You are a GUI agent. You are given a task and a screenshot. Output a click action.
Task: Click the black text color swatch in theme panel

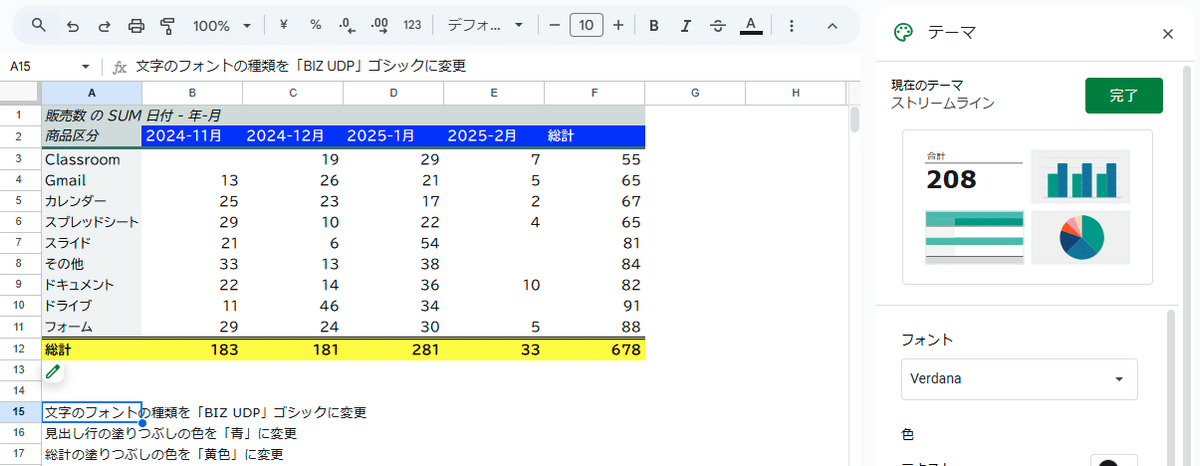click(1107, 461)
